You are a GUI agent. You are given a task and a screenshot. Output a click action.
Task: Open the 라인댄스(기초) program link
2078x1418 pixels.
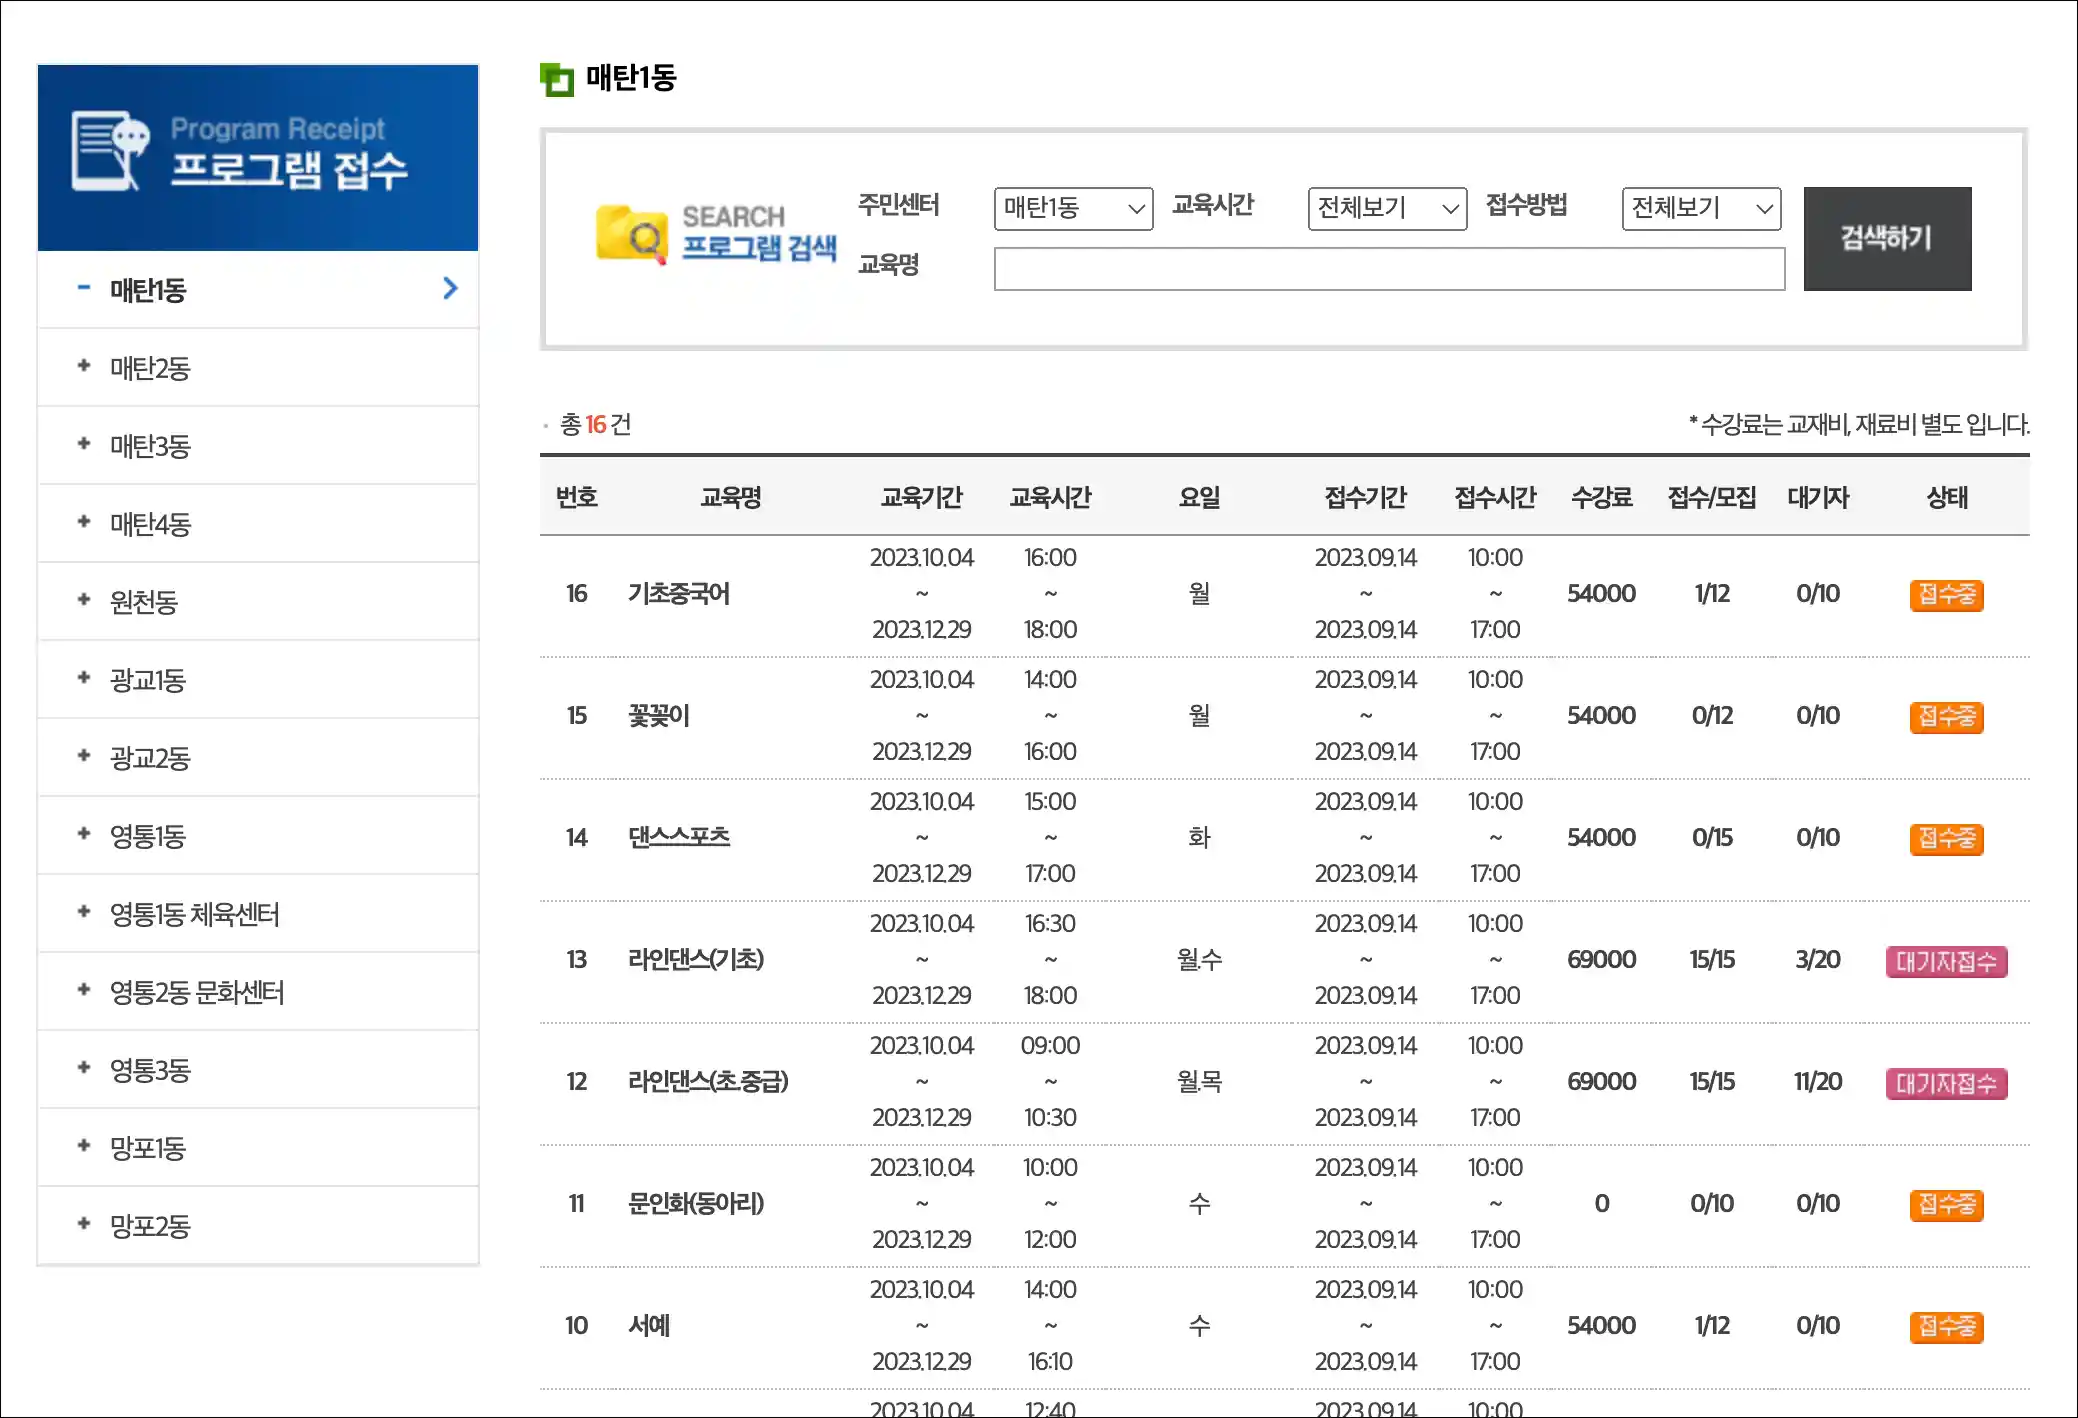click(x=696, y=960)
